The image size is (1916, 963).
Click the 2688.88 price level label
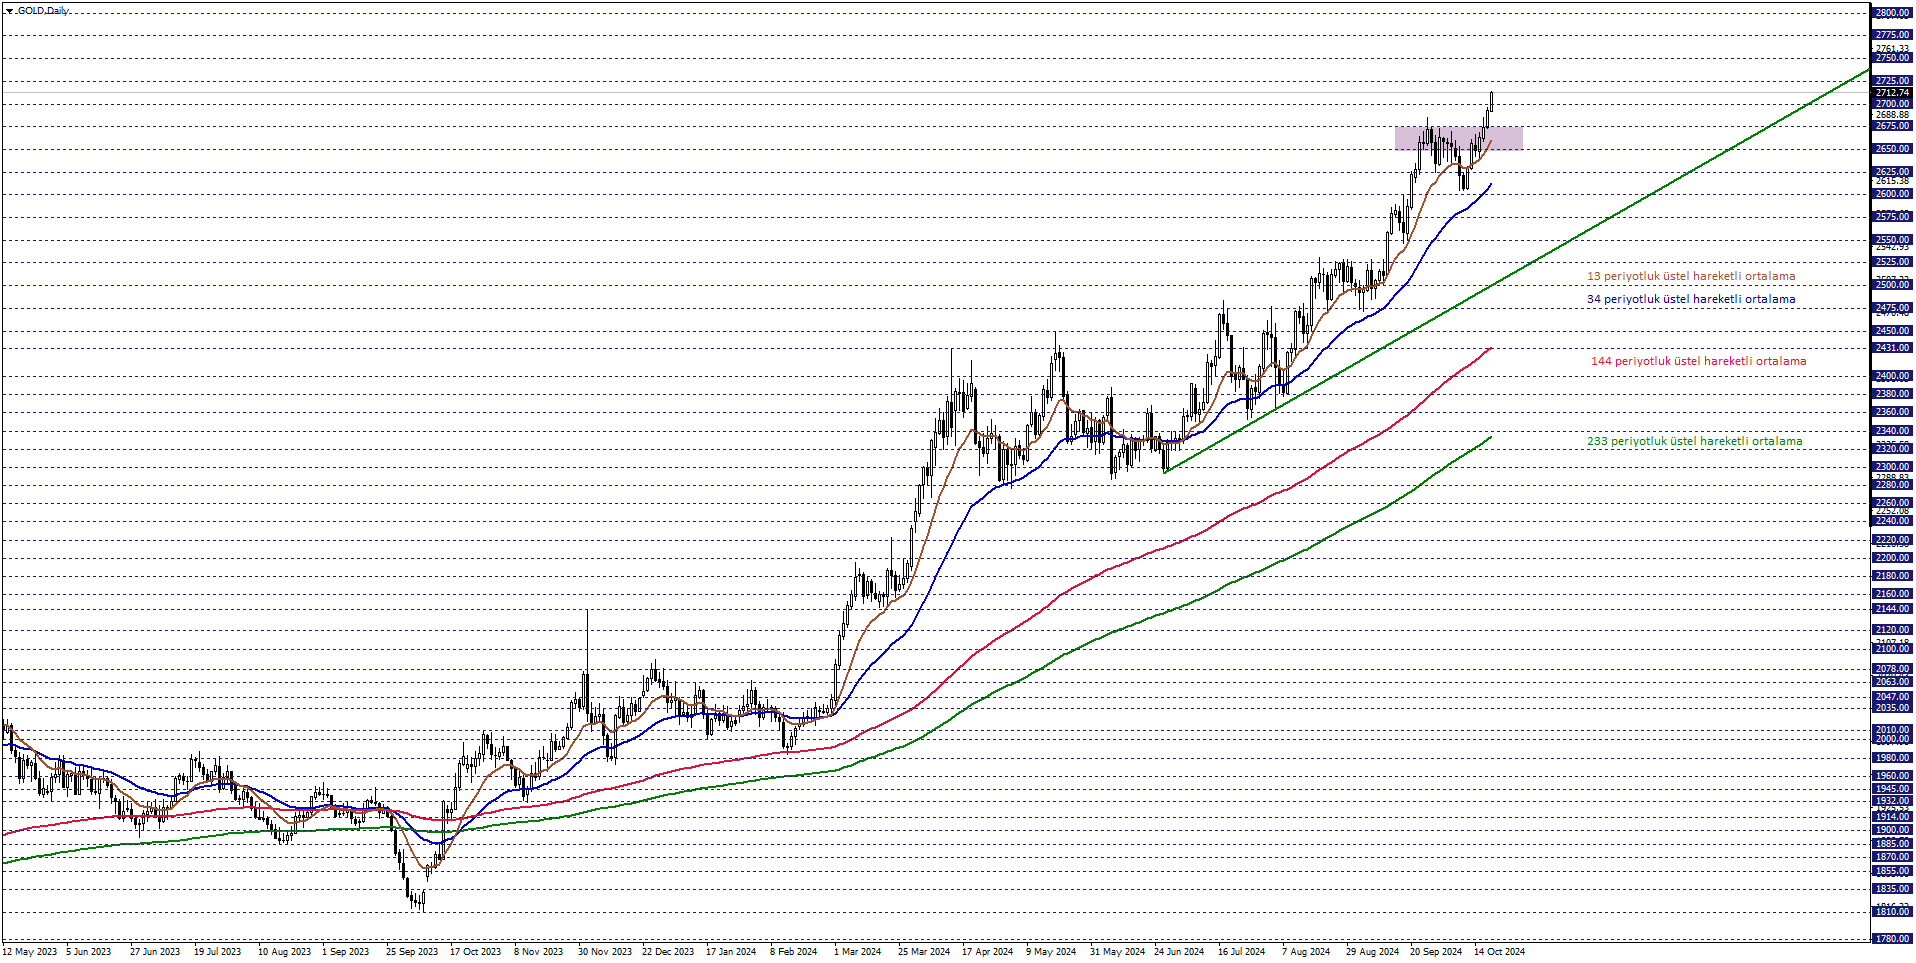pos(1892,115)
